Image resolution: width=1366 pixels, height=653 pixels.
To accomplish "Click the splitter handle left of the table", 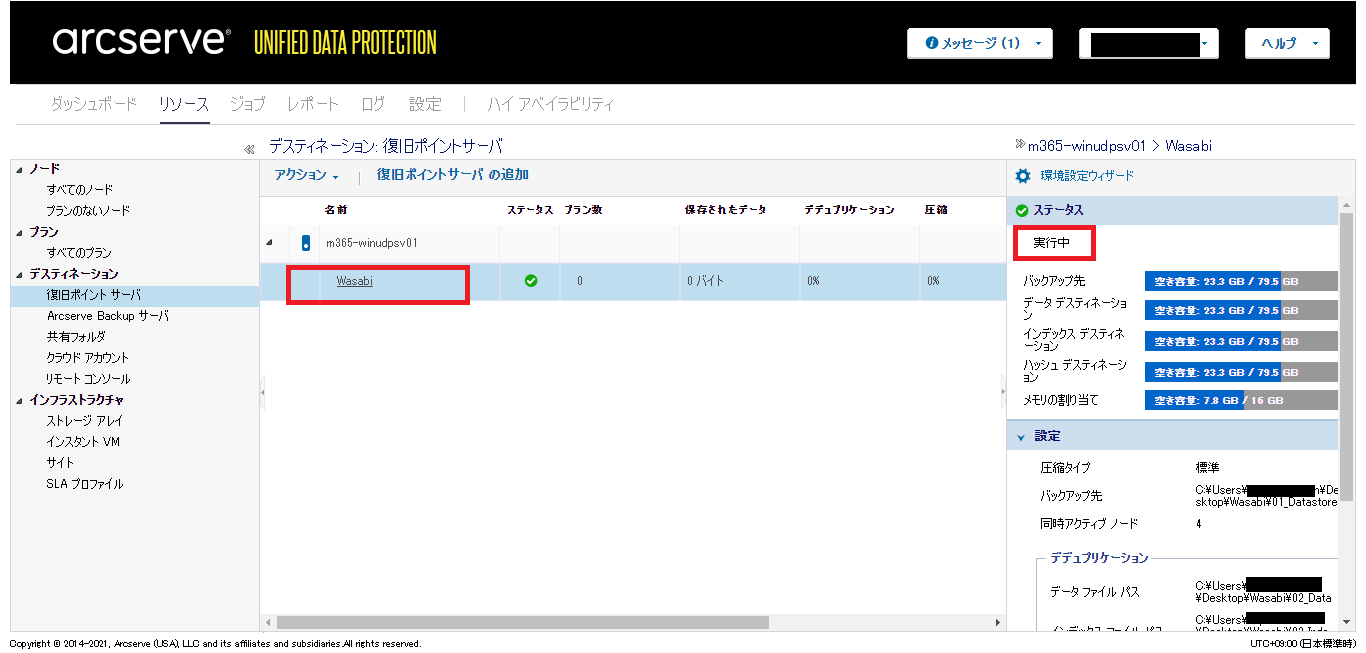I will click(262, 392).
